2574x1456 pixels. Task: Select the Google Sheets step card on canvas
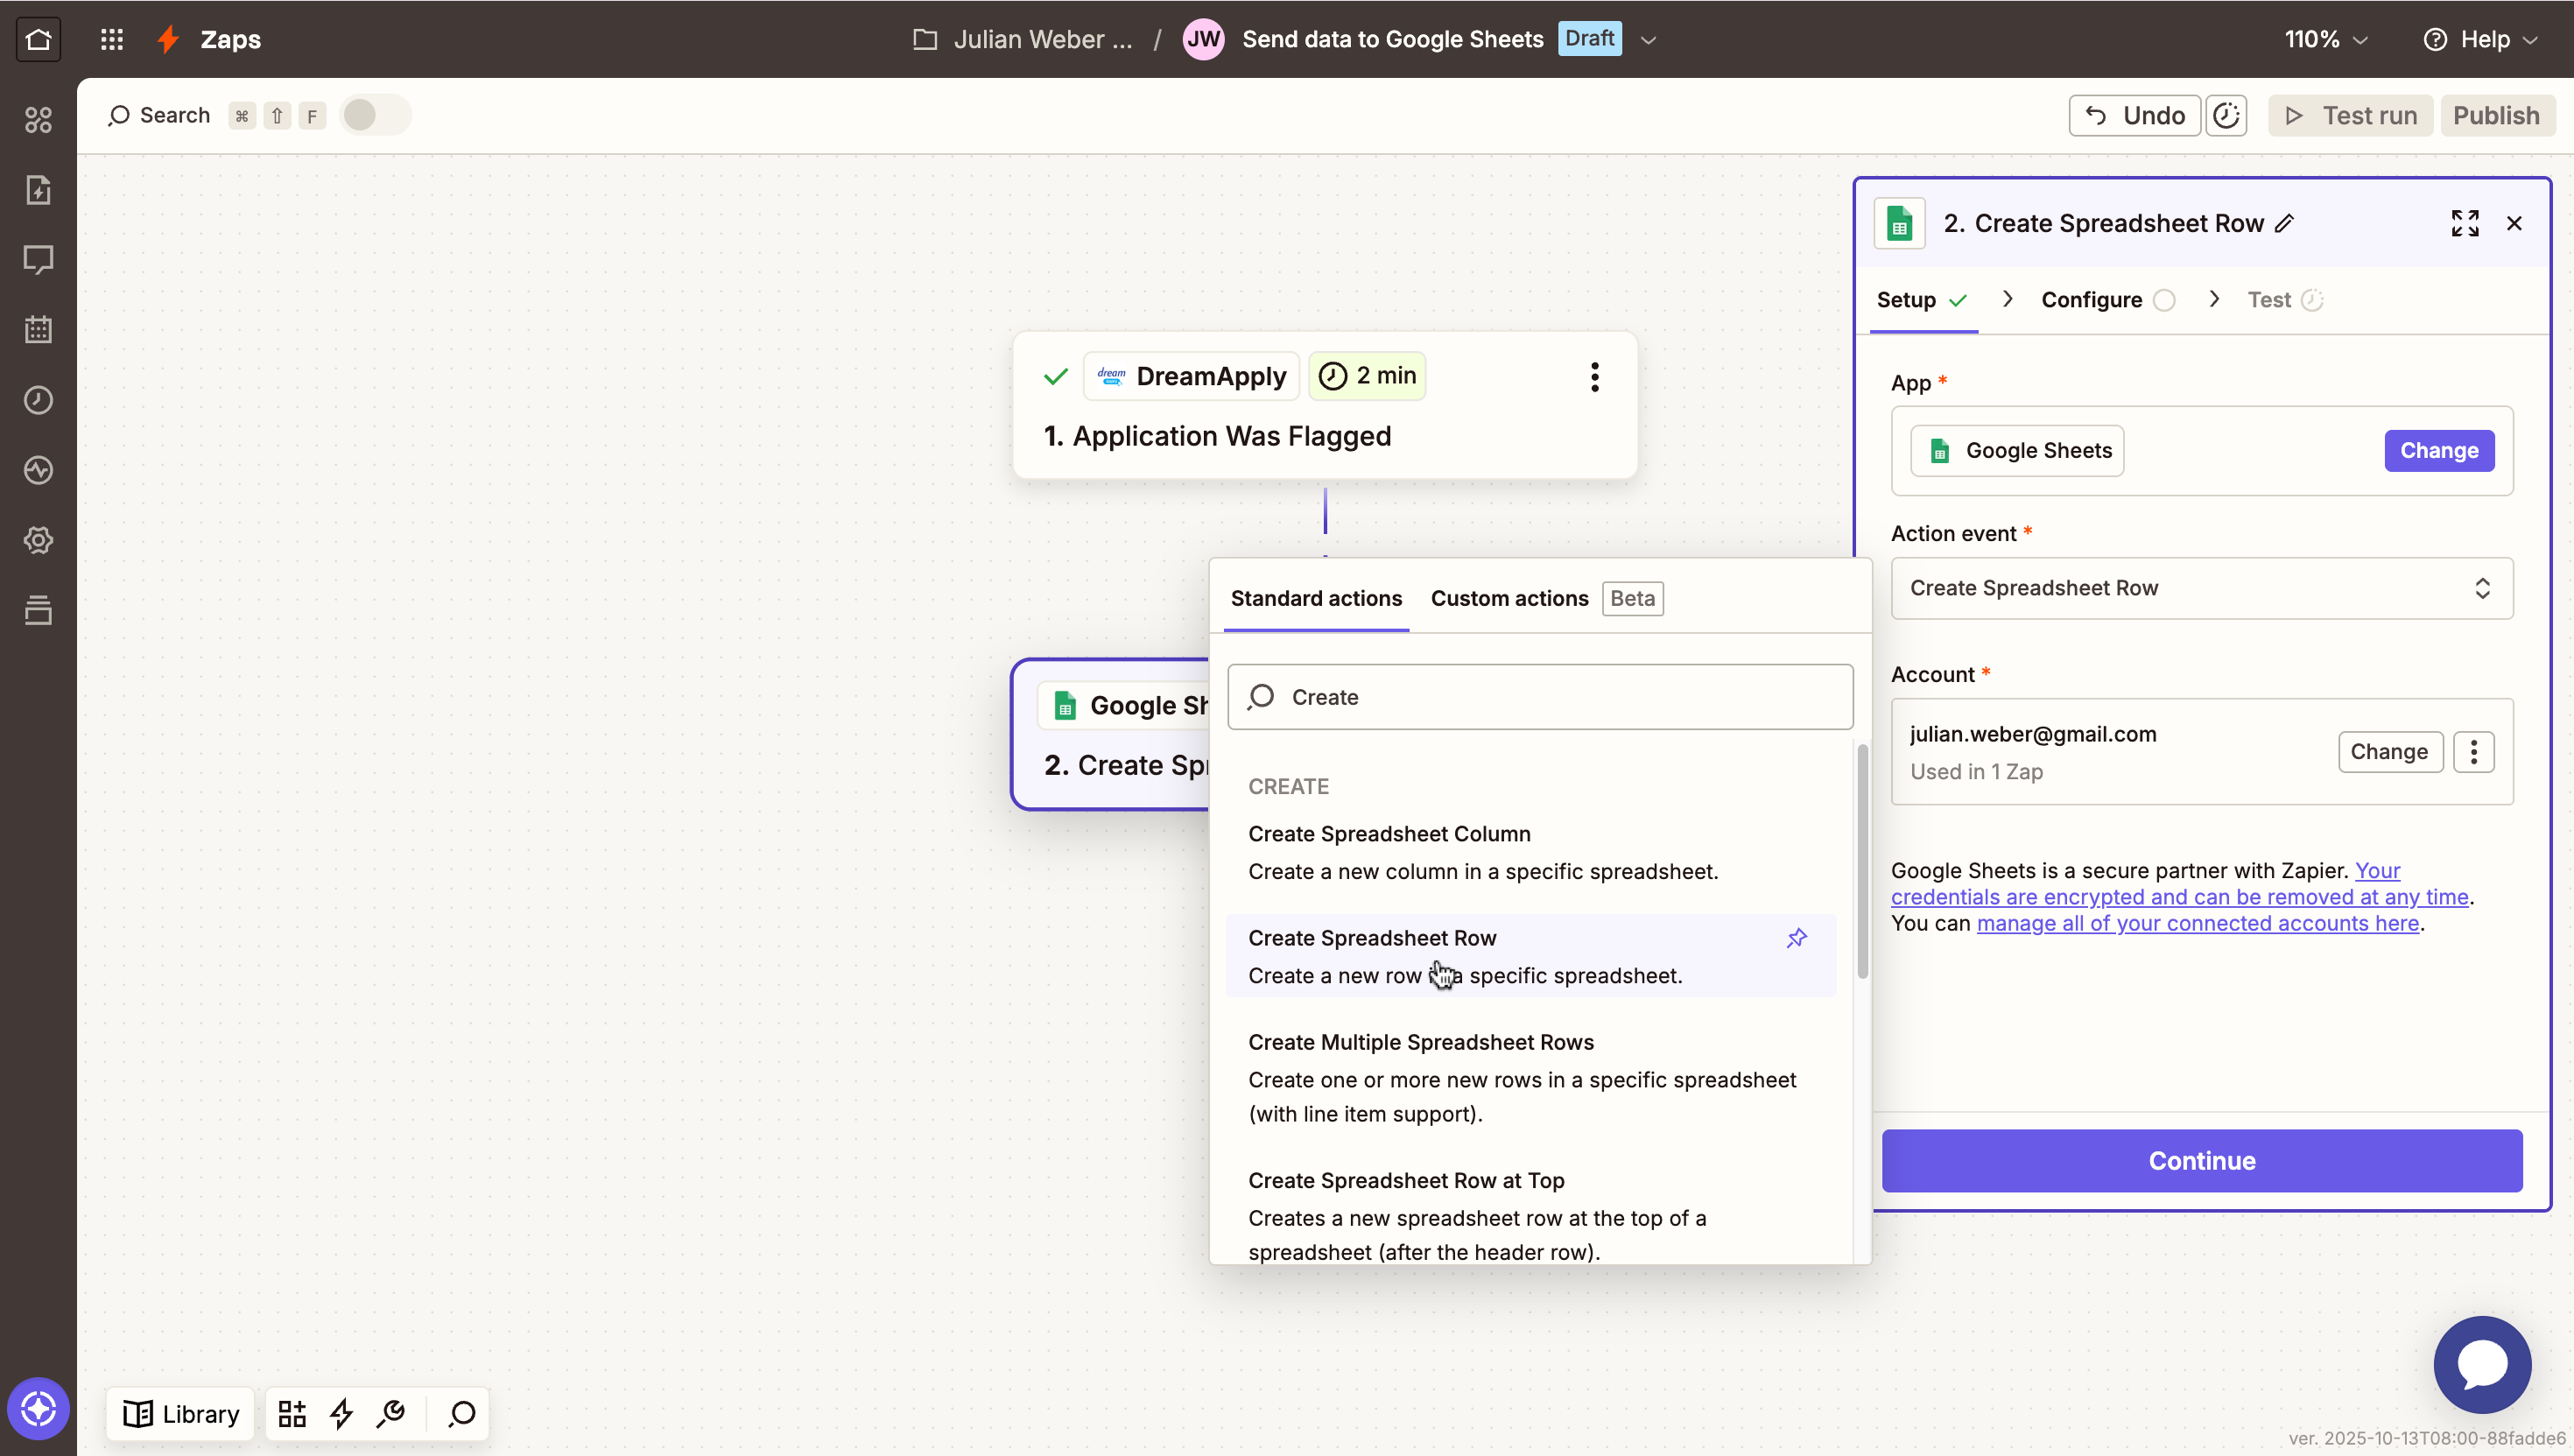(x=1111, y=735)
